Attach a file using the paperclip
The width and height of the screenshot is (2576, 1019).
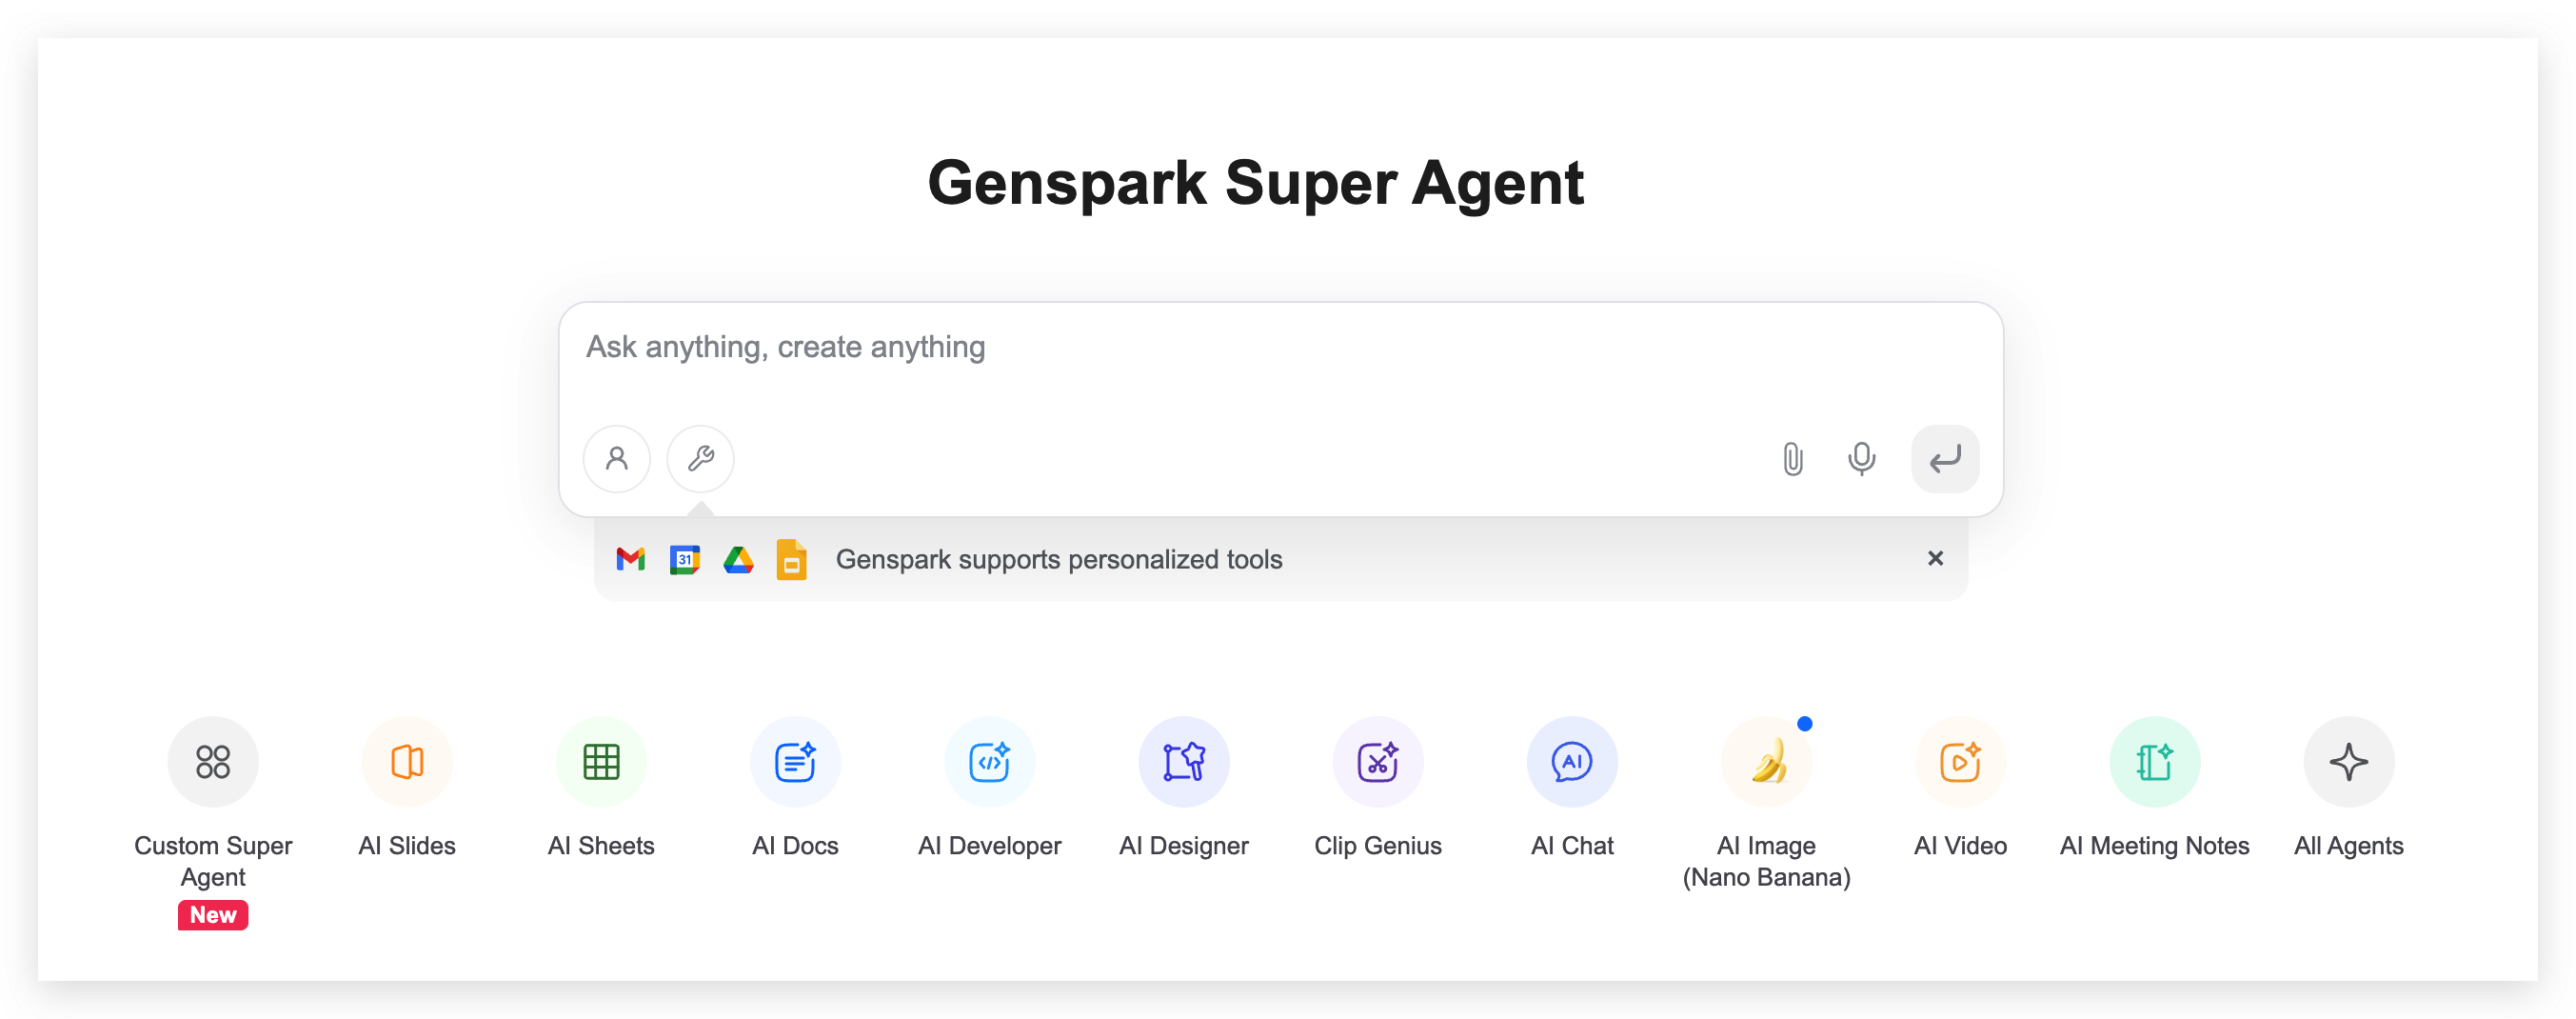1790,459
